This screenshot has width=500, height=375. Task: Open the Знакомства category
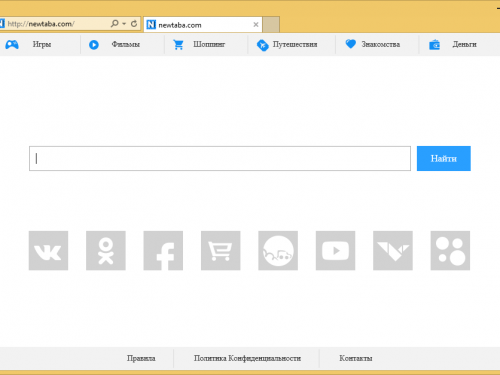[381, 44]
